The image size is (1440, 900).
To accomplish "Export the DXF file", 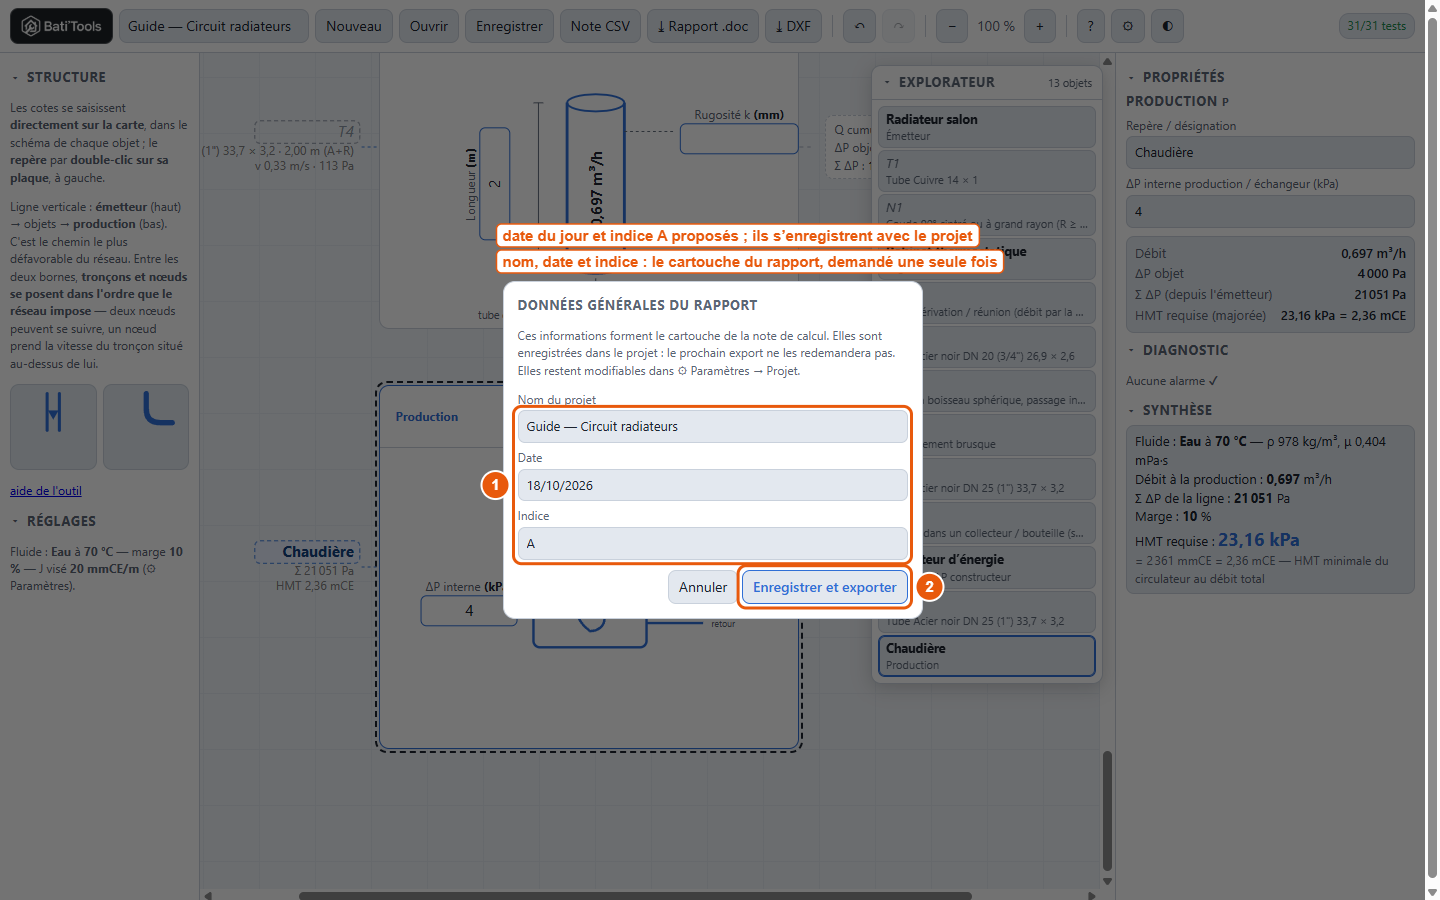I will [793, 26].
